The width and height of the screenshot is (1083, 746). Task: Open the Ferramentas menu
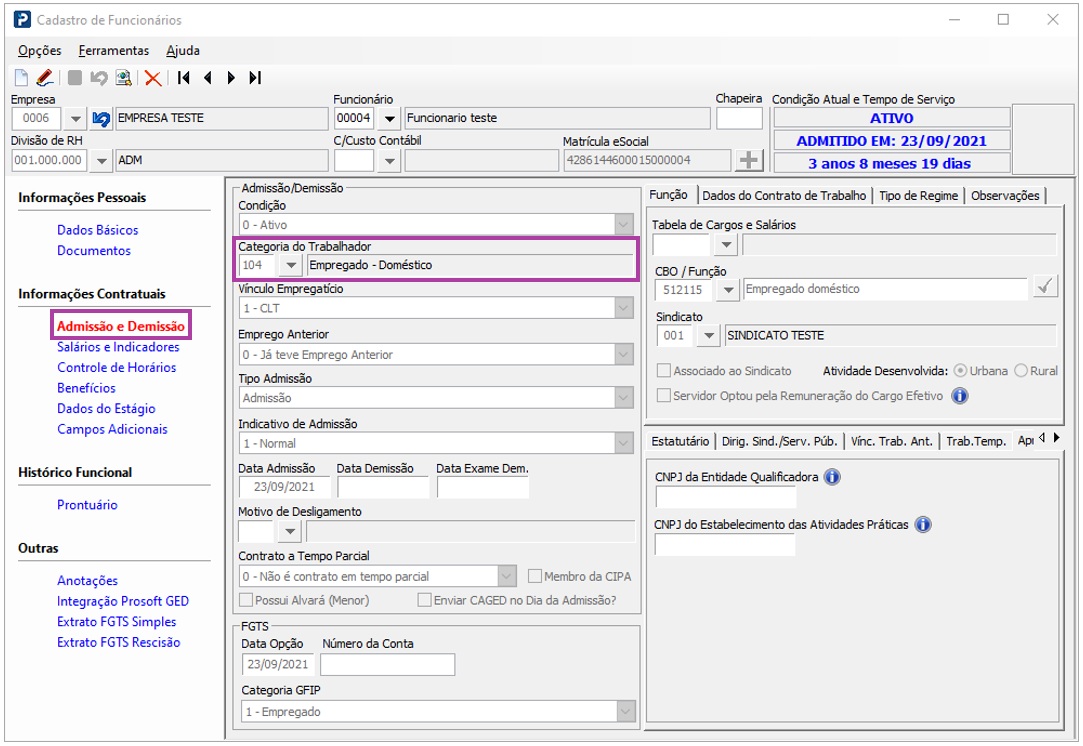(x=114, y=50)
